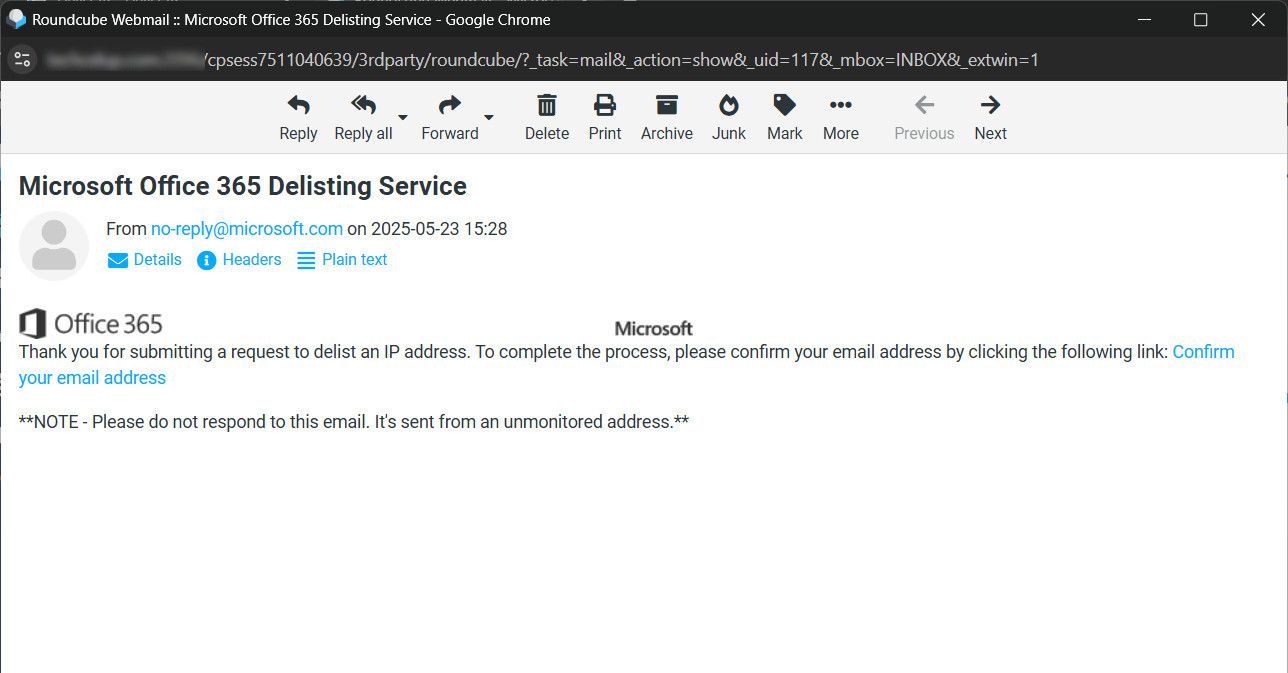Click the site information icon in address bar
The width and height of the screenshot is (1288, 673).
tap(21, 59)
